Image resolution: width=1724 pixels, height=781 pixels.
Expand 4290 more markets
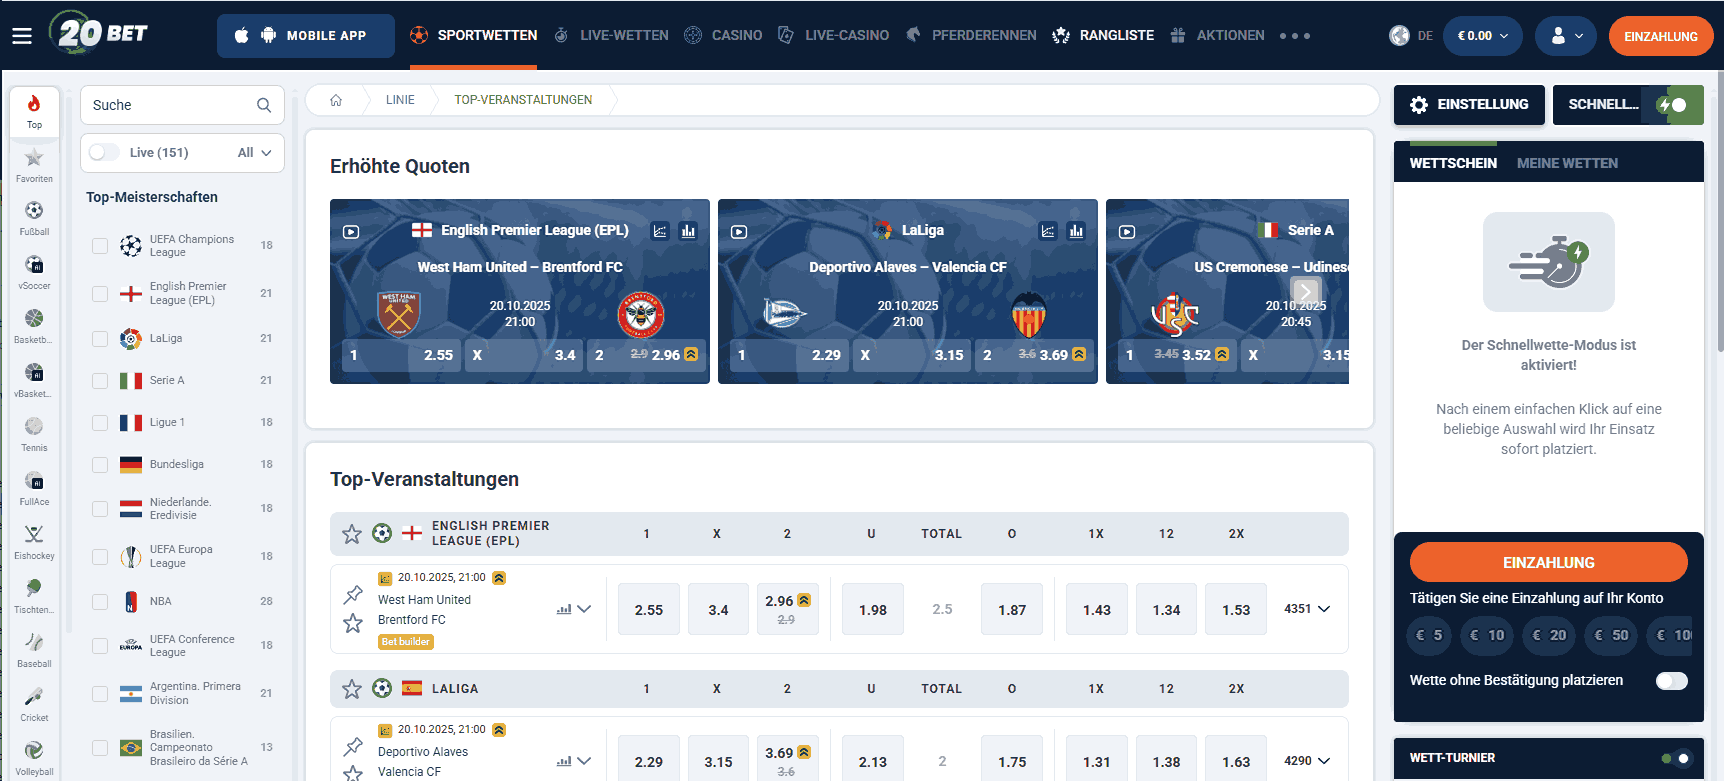[1307, 761]
